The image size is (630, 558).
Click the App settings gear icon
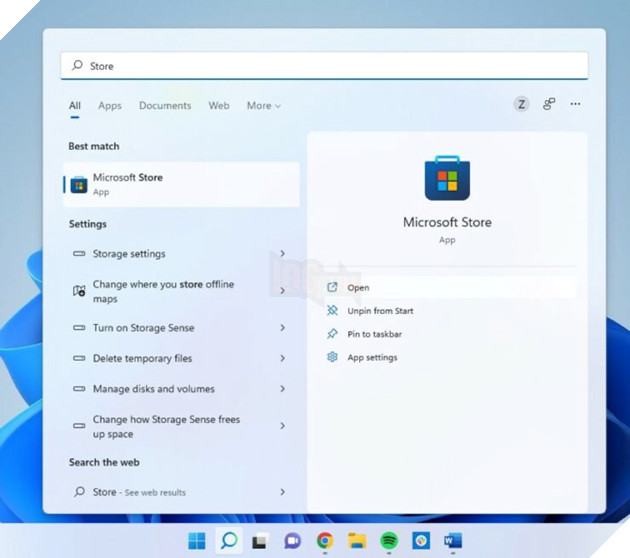(x=332, y=357)
